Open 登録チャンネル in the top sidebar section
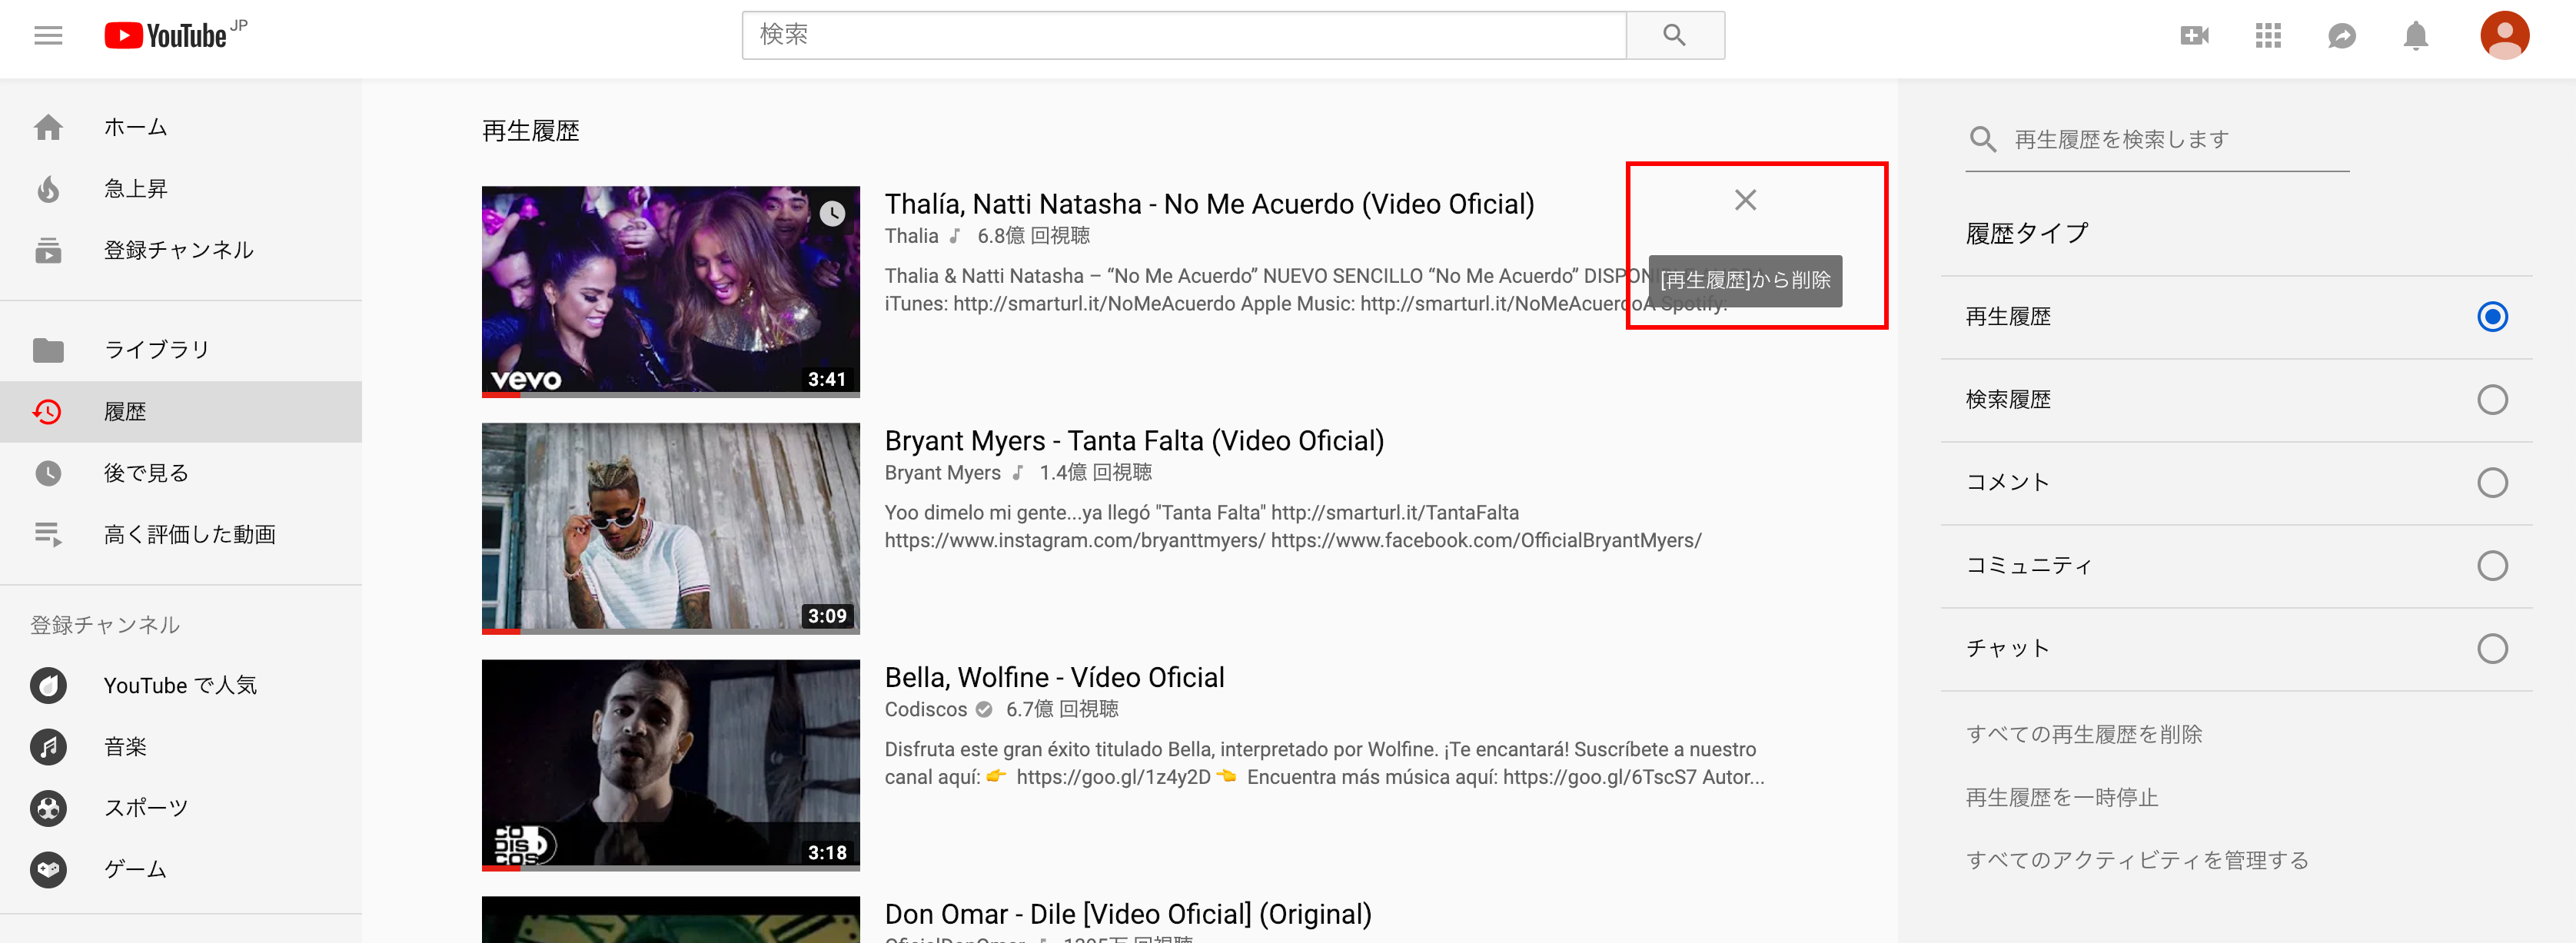 pos(181,250)
